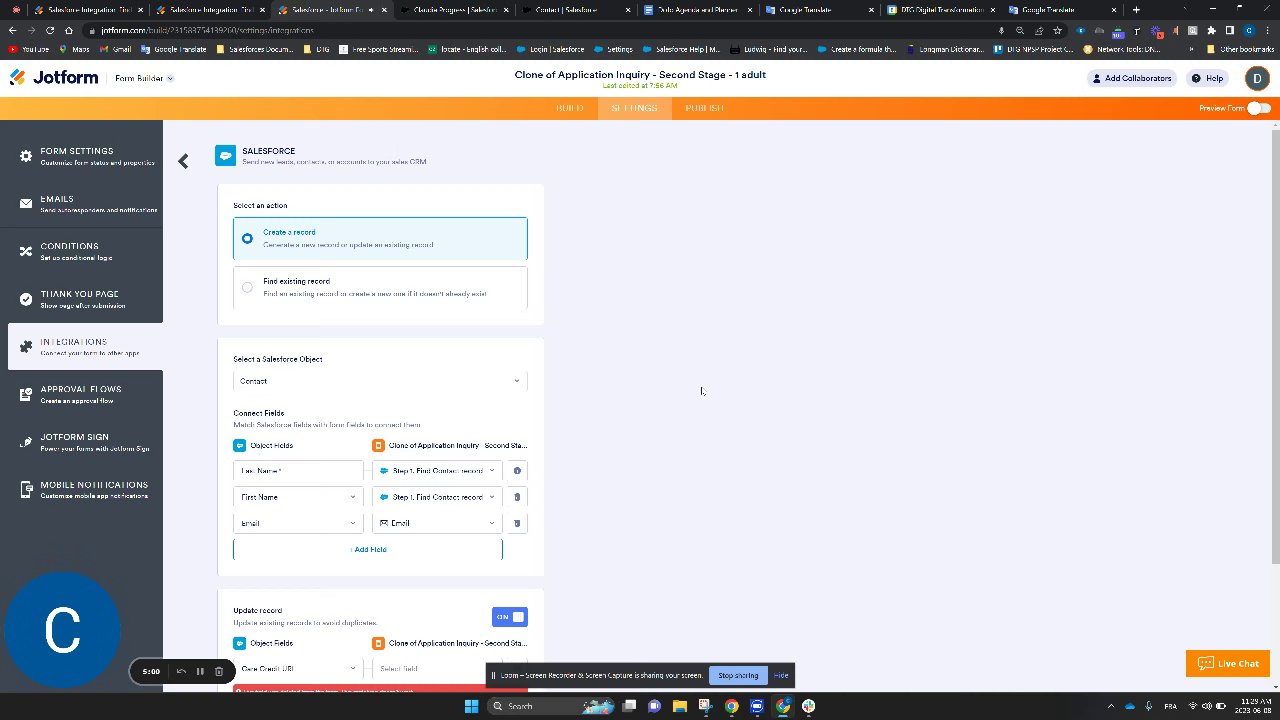This screenshot has width=1280, height=720.
Task: Click the form title text
Action: pos(640,74)
